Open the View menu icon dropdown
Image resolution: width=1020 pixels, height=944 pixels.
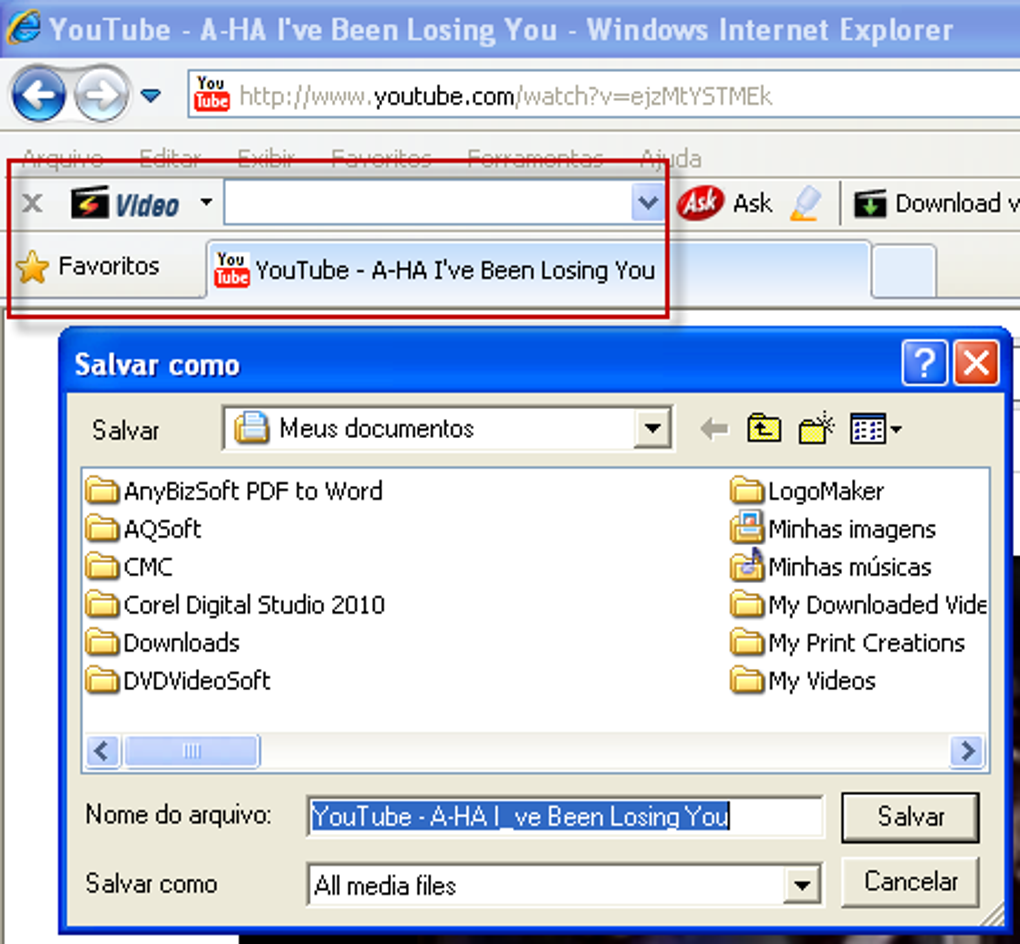pyautogui.click(x=875, y=429)
